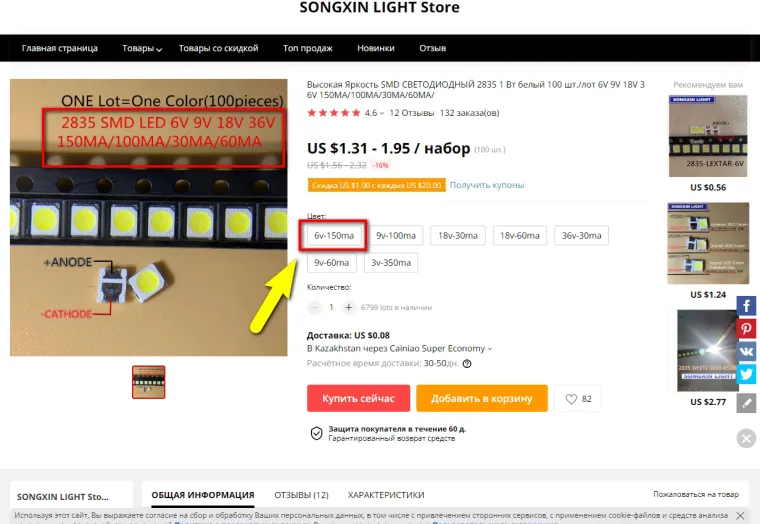Click the pencil edit icon
This screenshot has height=524, width=760.
coord(746,403)
